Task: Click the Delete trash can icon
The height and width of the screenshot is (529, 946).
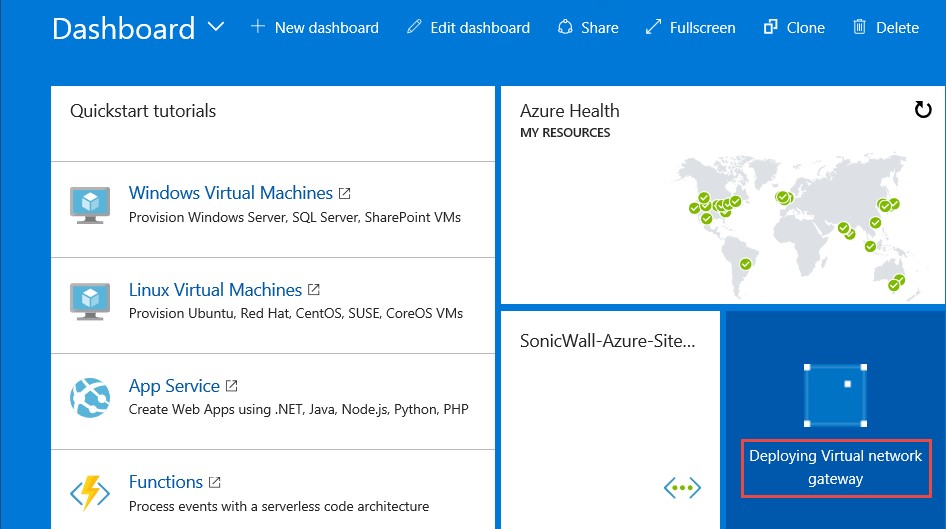Action: [x=860, y=27]
